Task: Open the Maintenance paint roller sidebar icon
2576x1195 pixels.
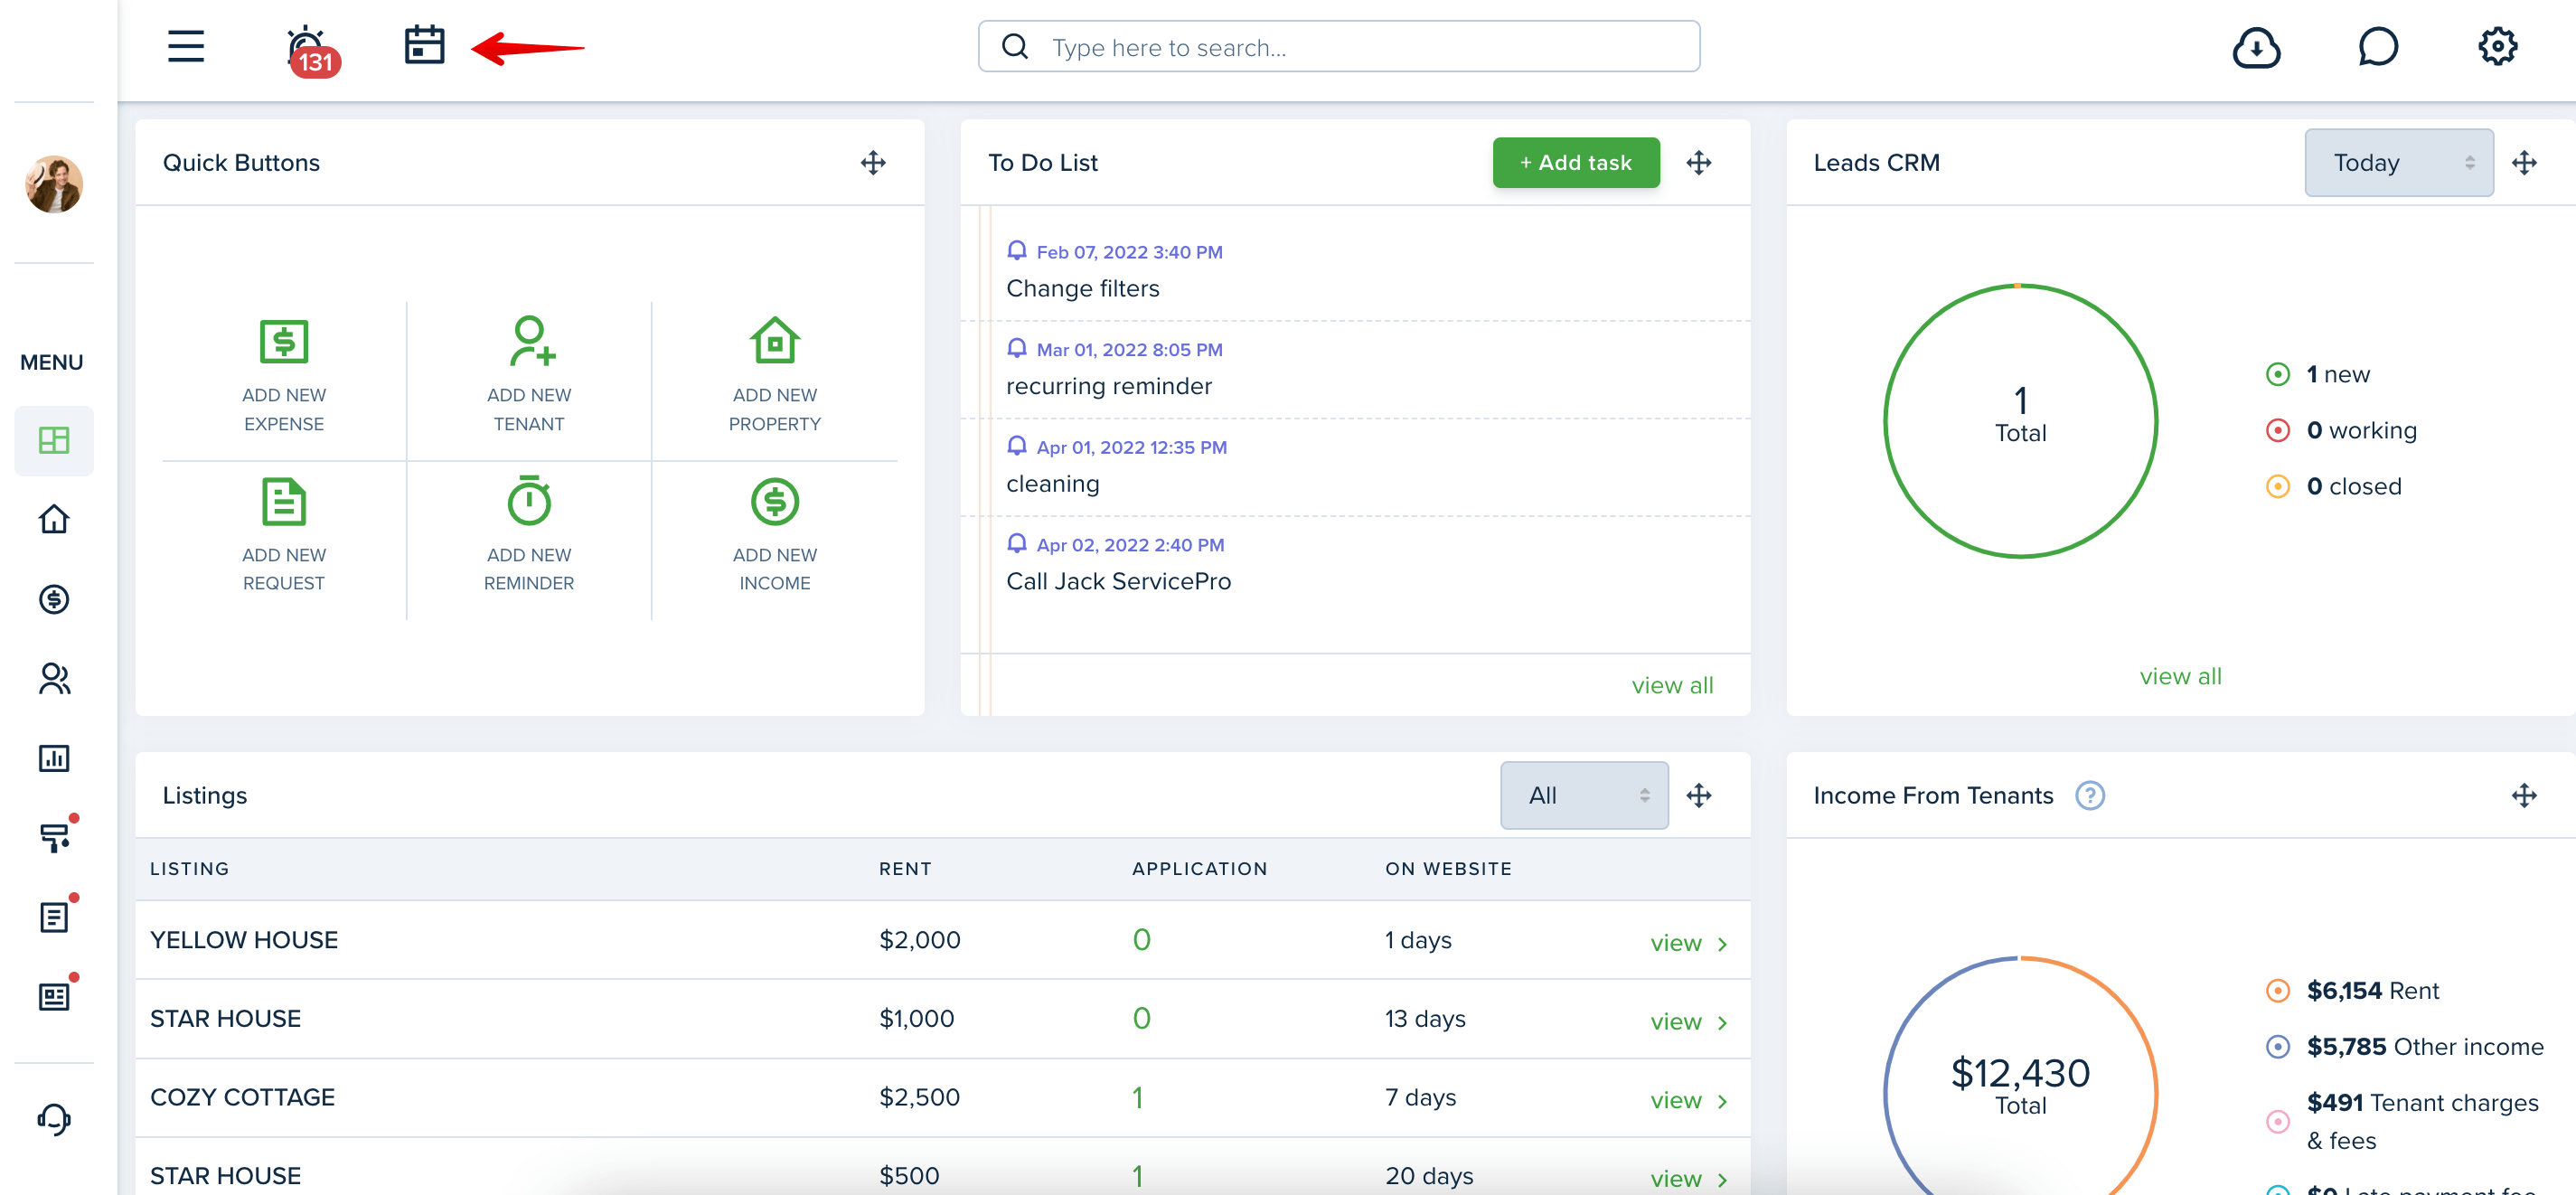Action: (x=54, y=837)
